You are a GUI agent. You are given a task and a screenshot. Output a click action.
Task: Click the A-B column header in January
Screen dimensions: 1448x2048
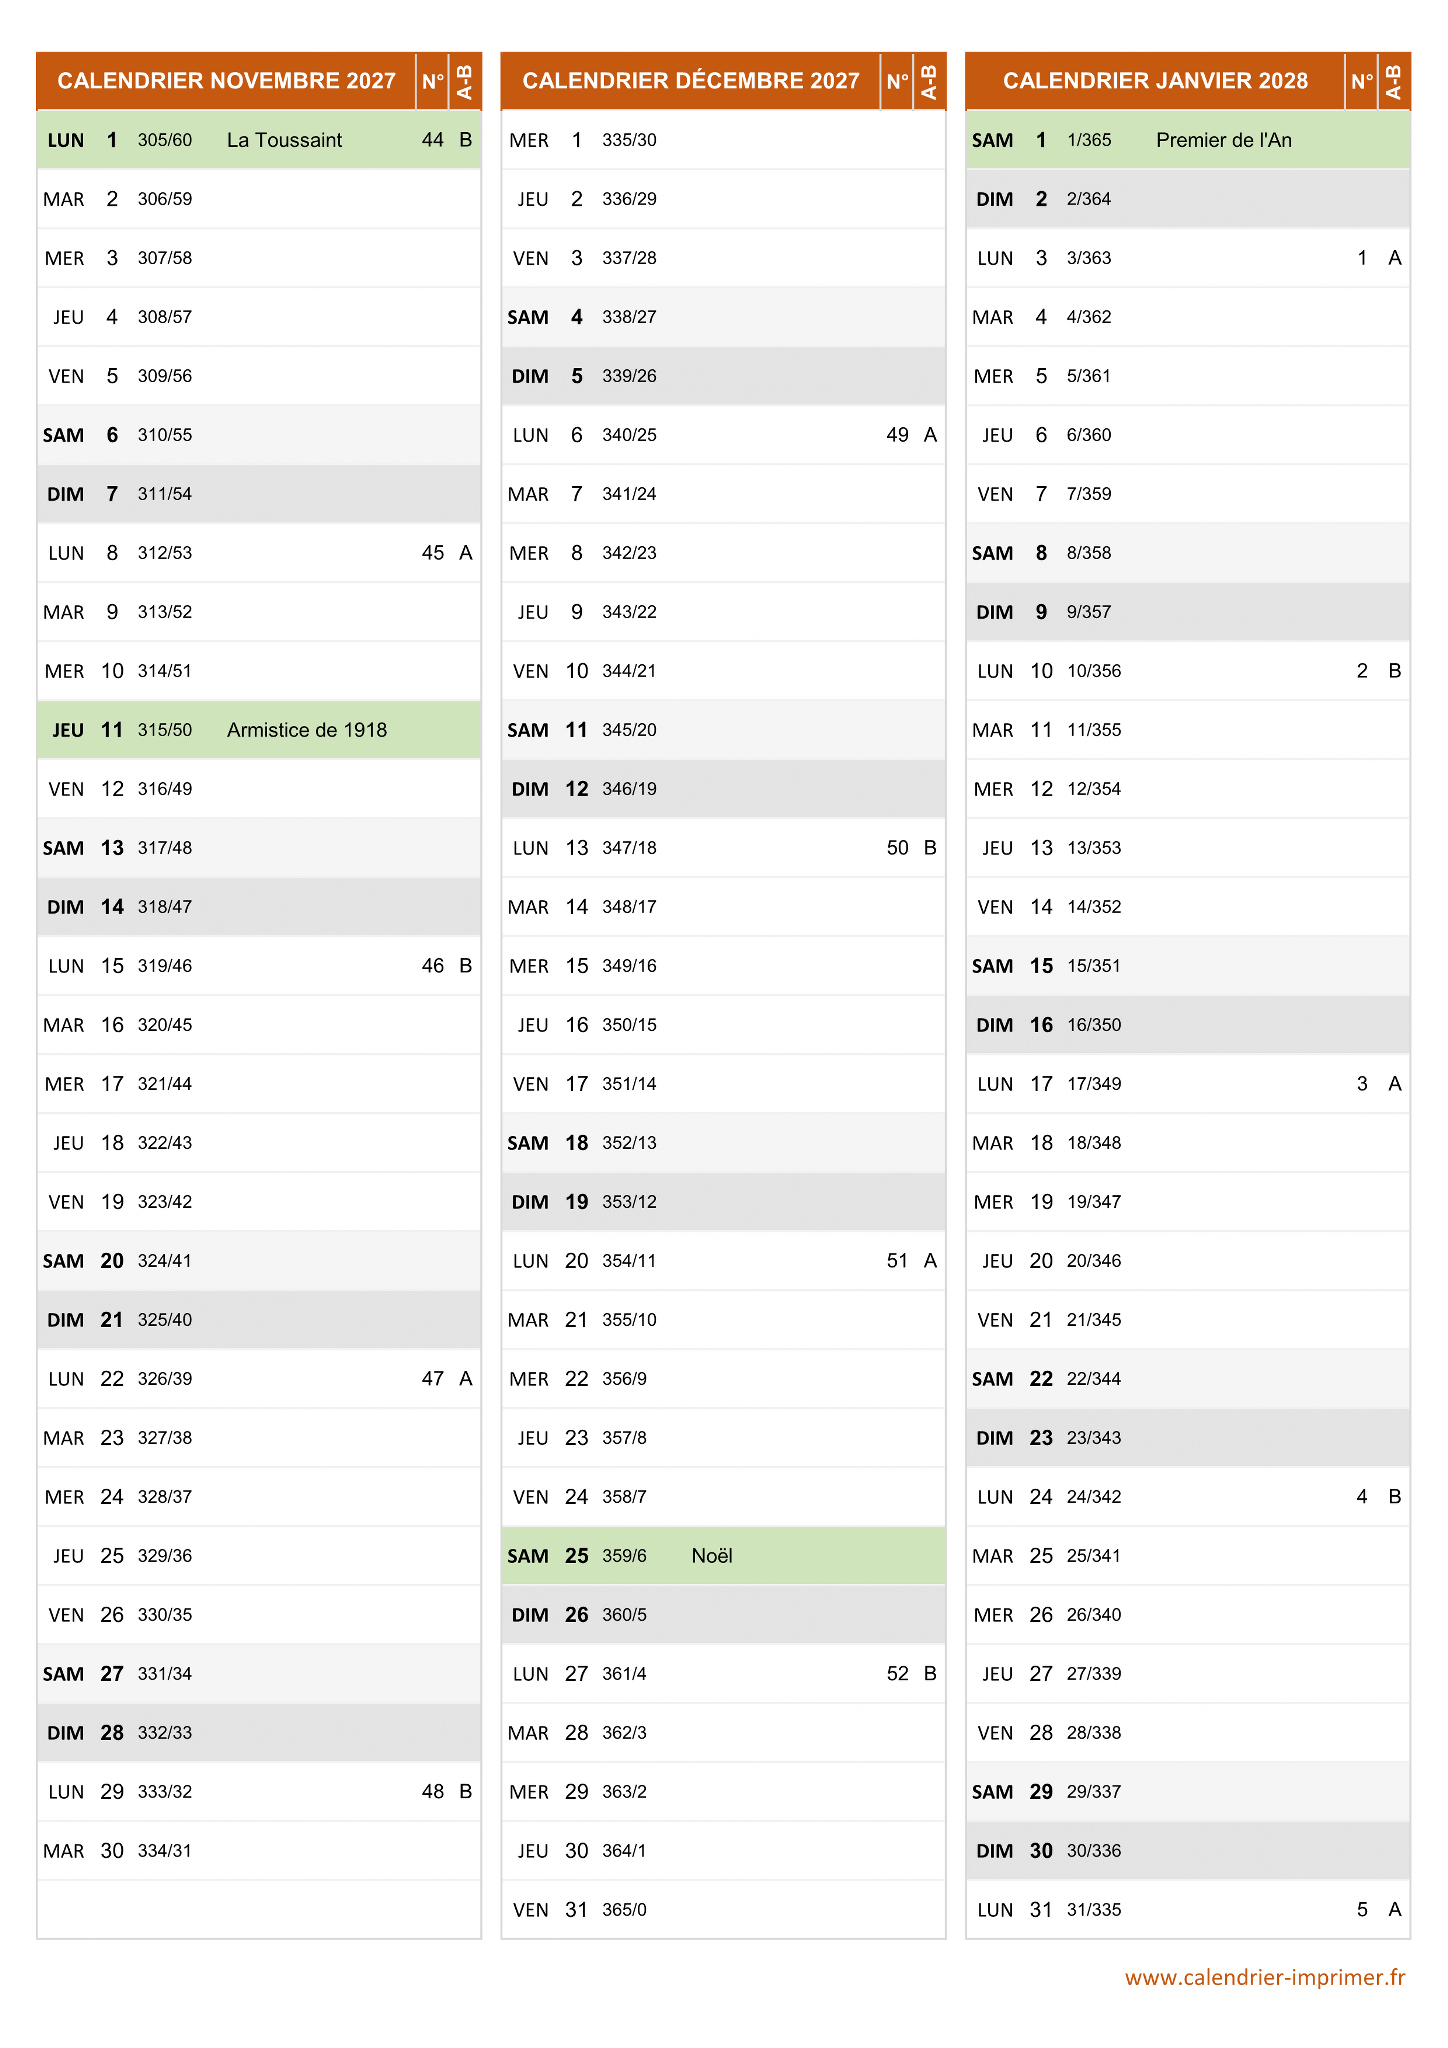pos(1394,81)
